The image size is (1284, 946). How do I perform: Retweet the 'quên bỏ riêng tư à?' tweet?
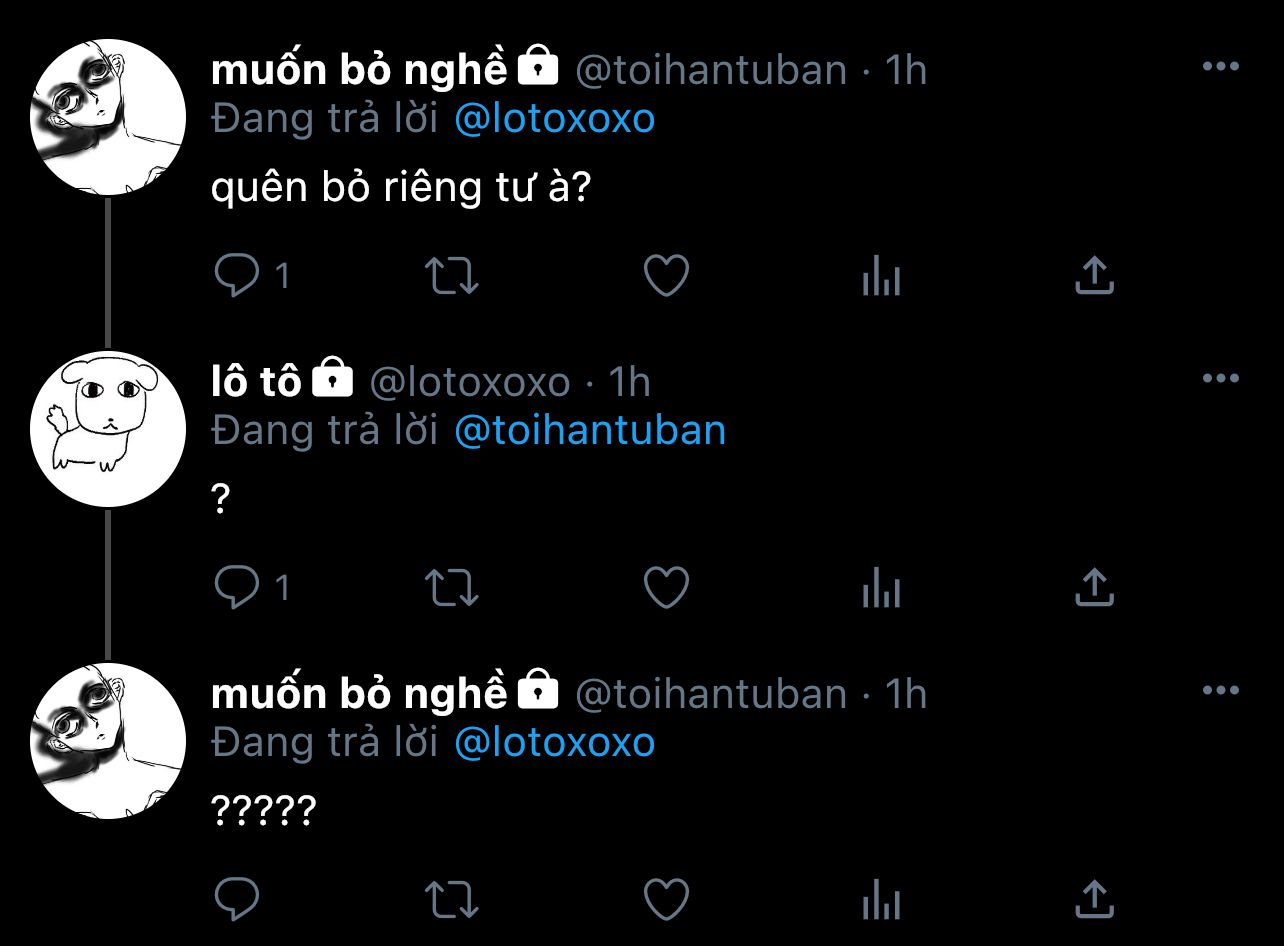tap(453, 276)
